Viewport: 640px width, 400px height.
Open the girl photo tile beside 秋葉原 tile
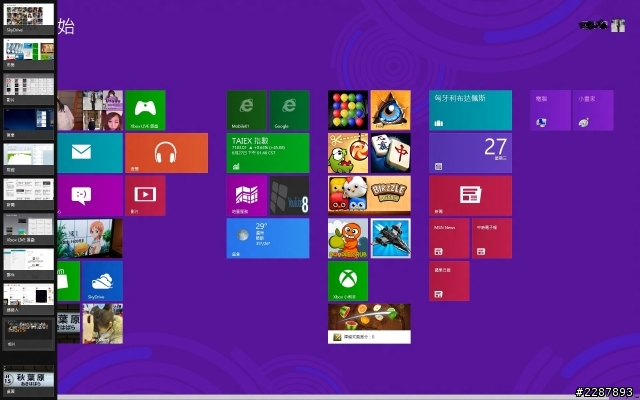click(102, 324)
